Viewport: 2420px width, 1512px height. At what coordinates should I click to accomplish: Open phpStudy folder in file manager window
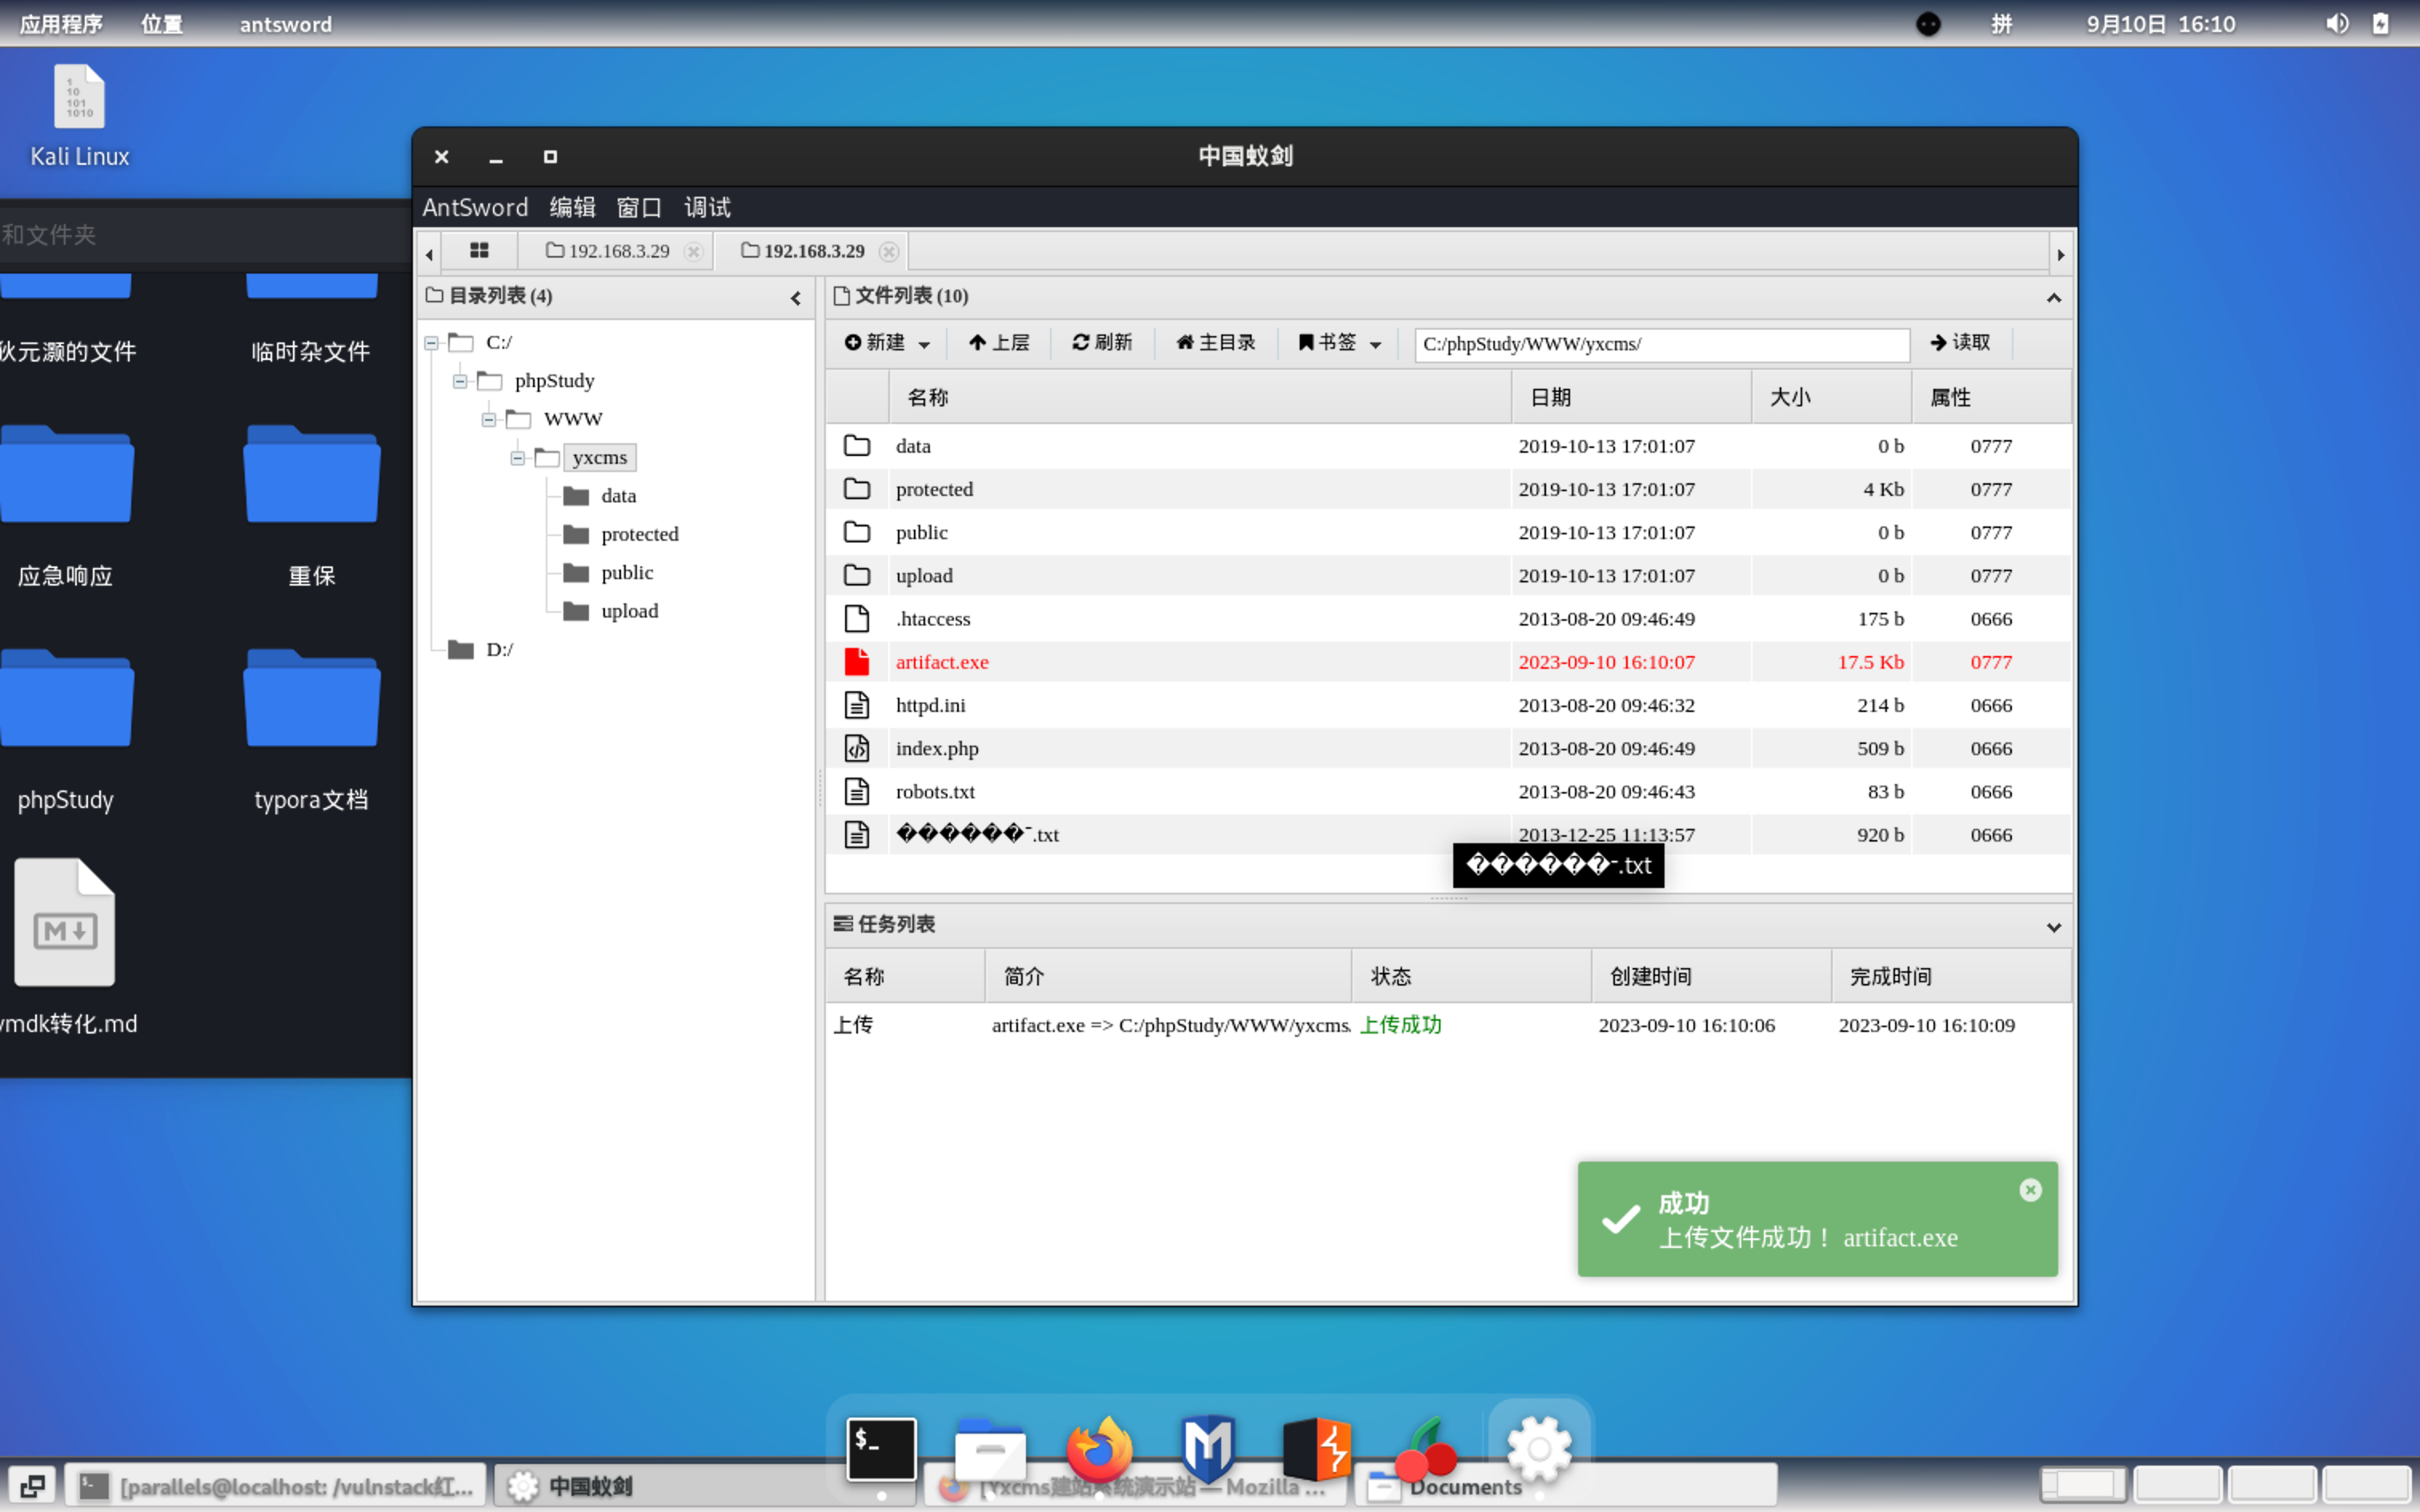pos(66,730)
